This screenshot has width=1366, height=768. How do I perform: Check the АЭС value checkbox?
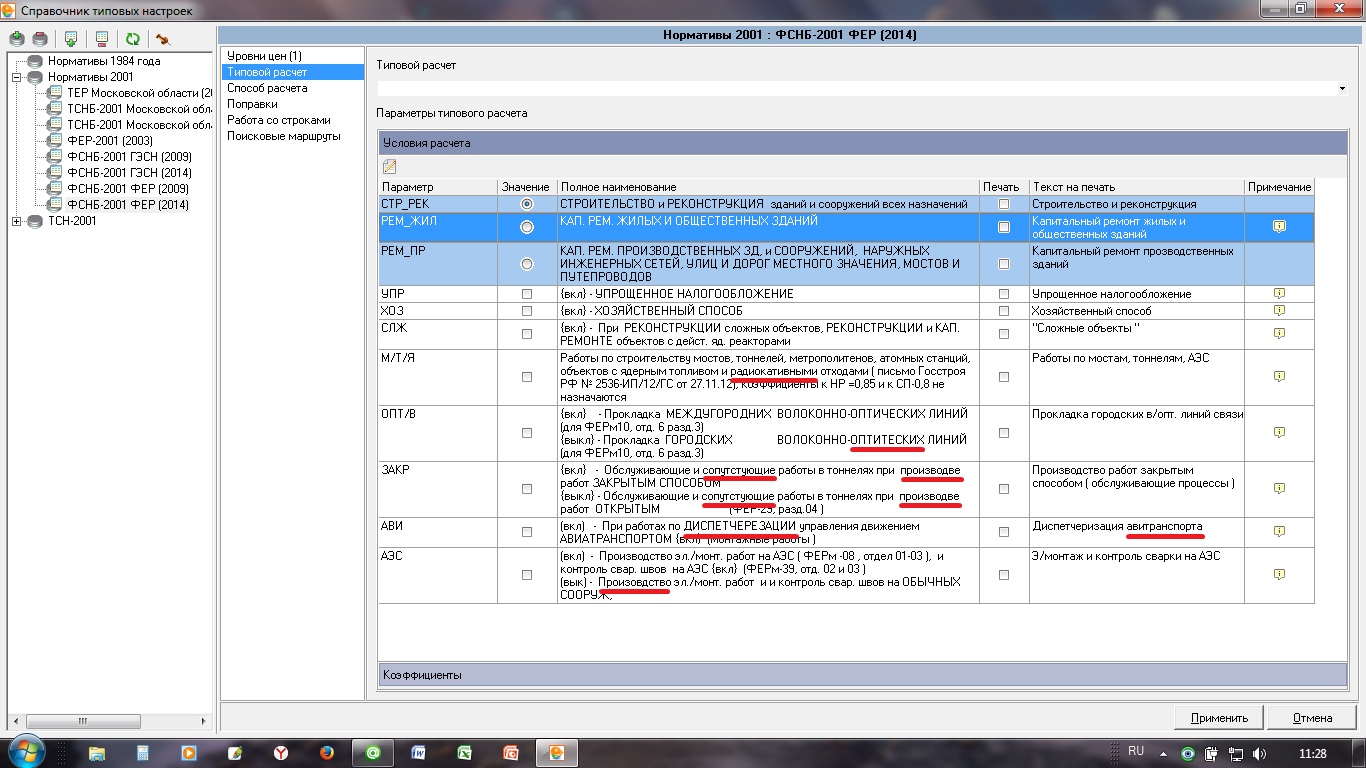tap(527, 575)
